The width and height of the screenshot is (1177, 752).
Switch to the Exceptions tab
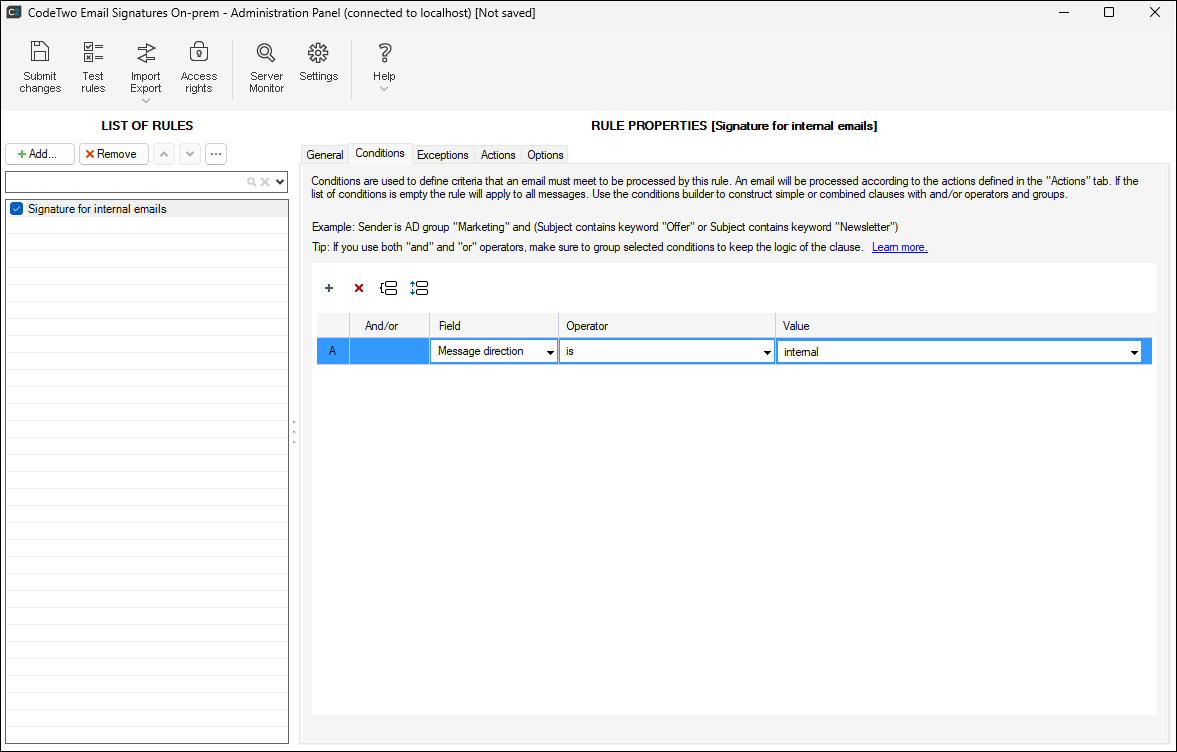[442, 155]
